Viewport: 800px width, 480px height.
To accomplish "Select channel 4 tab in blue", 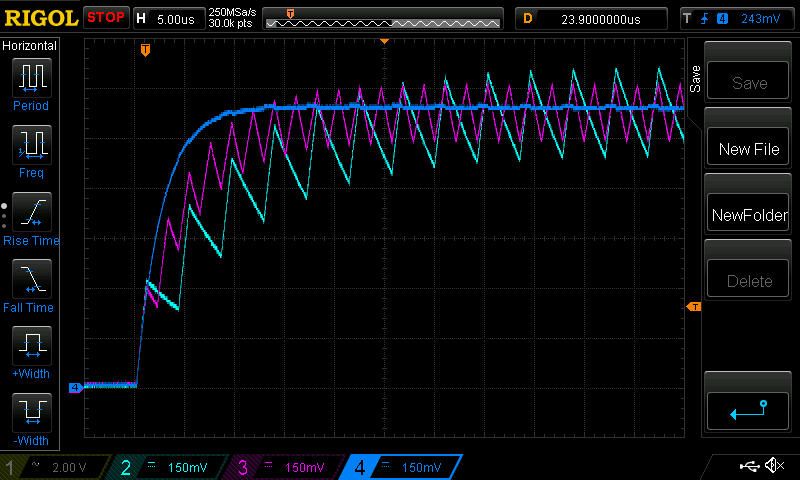I will 402,467.
